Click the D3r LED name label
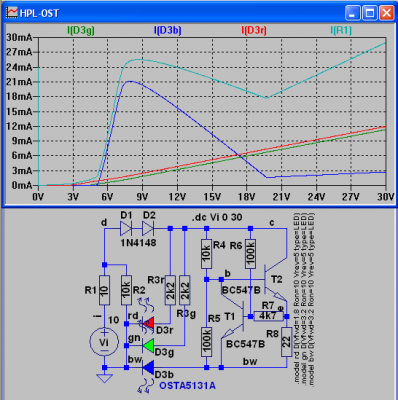Screen dimensions: 398x400 (165, 330)
